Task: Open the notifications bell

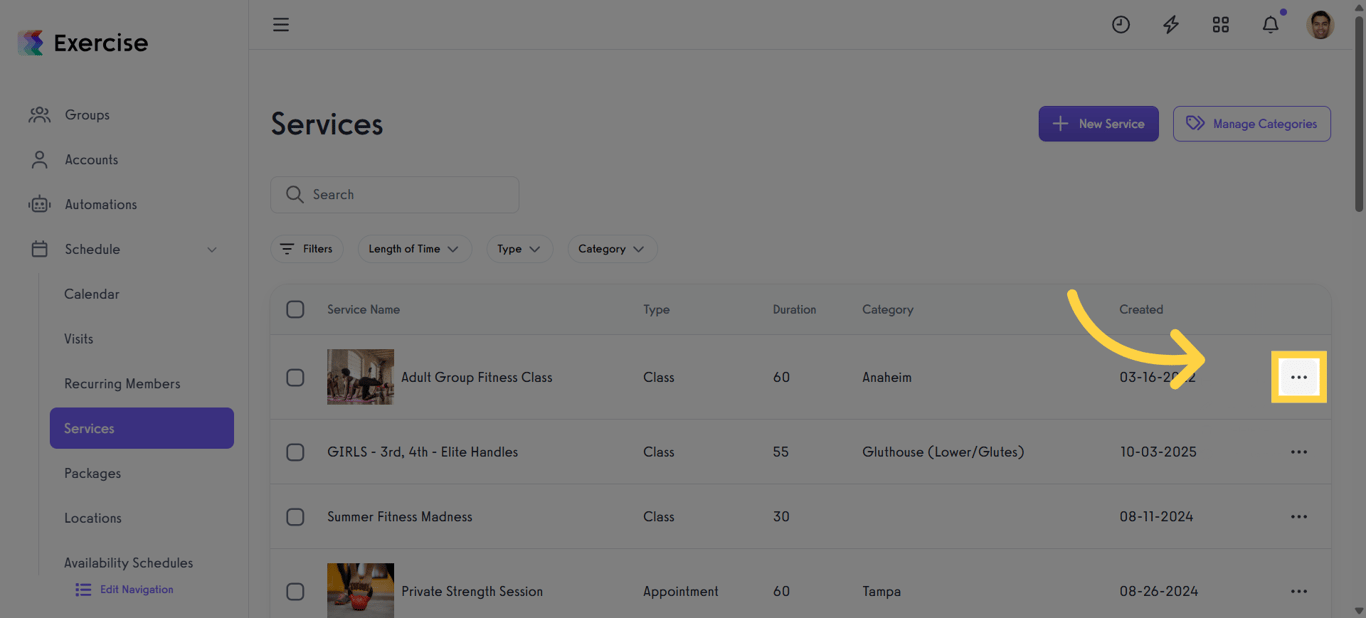Action: (1270, 24)
